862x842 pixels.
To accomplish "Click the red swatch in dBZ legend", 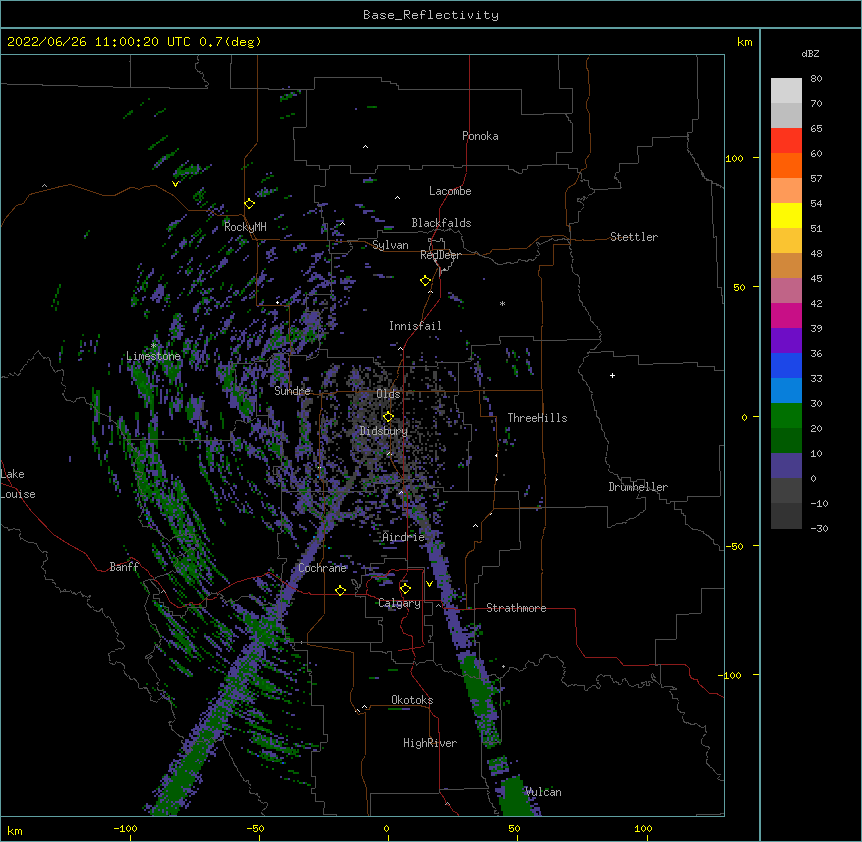I will (x=786, y=140).
